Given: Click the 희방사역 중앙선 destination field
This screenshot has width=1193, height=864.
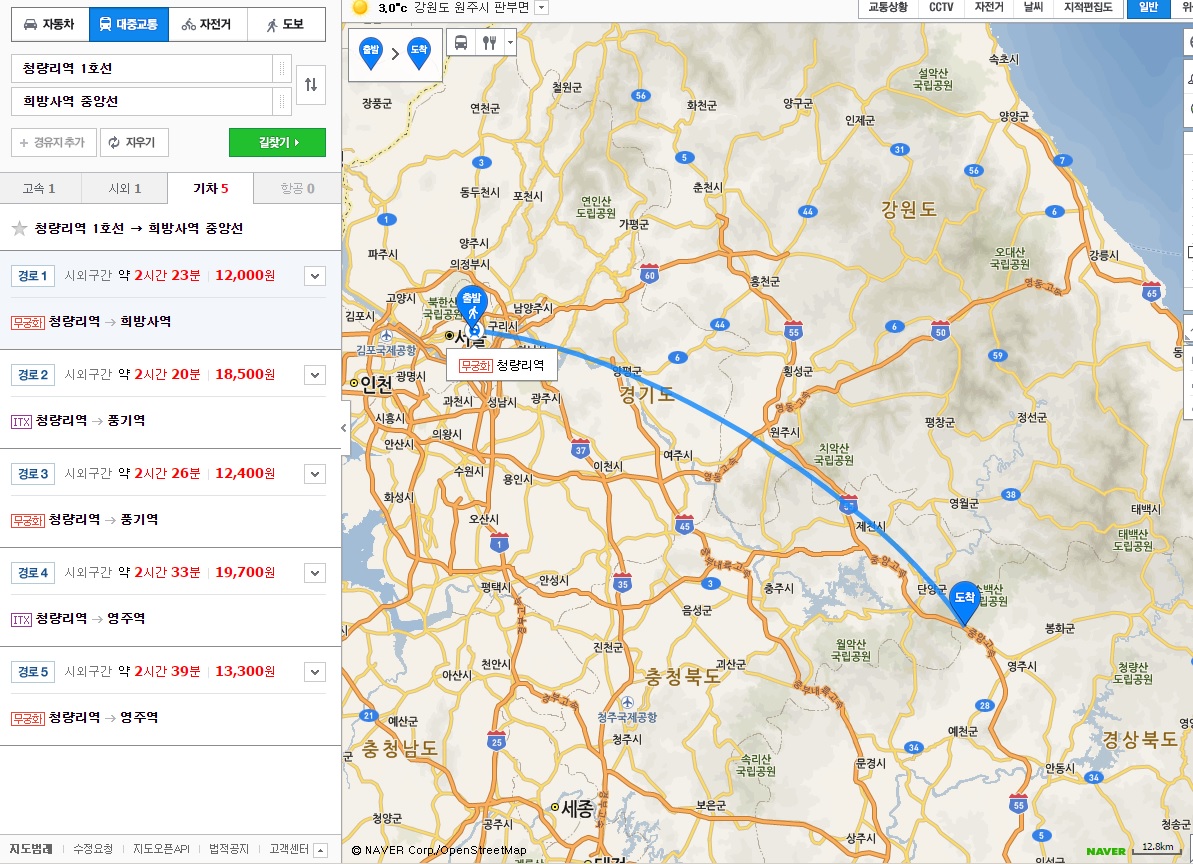Looking at the screenshot, I should [x=142, y=101].
